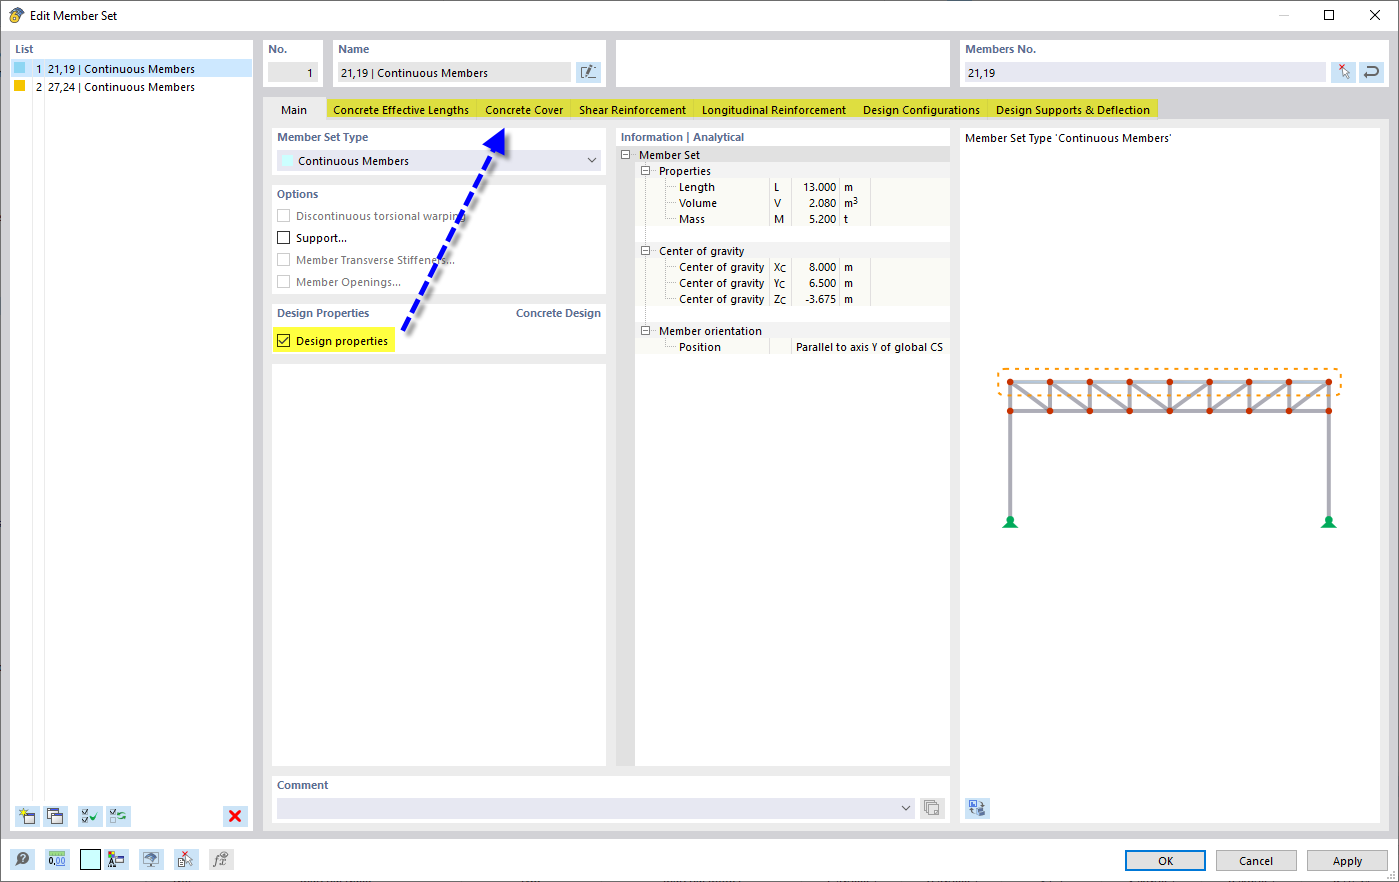
Task: Click the comment library icon
Action: pyautogui.click(x=932, y=808)
